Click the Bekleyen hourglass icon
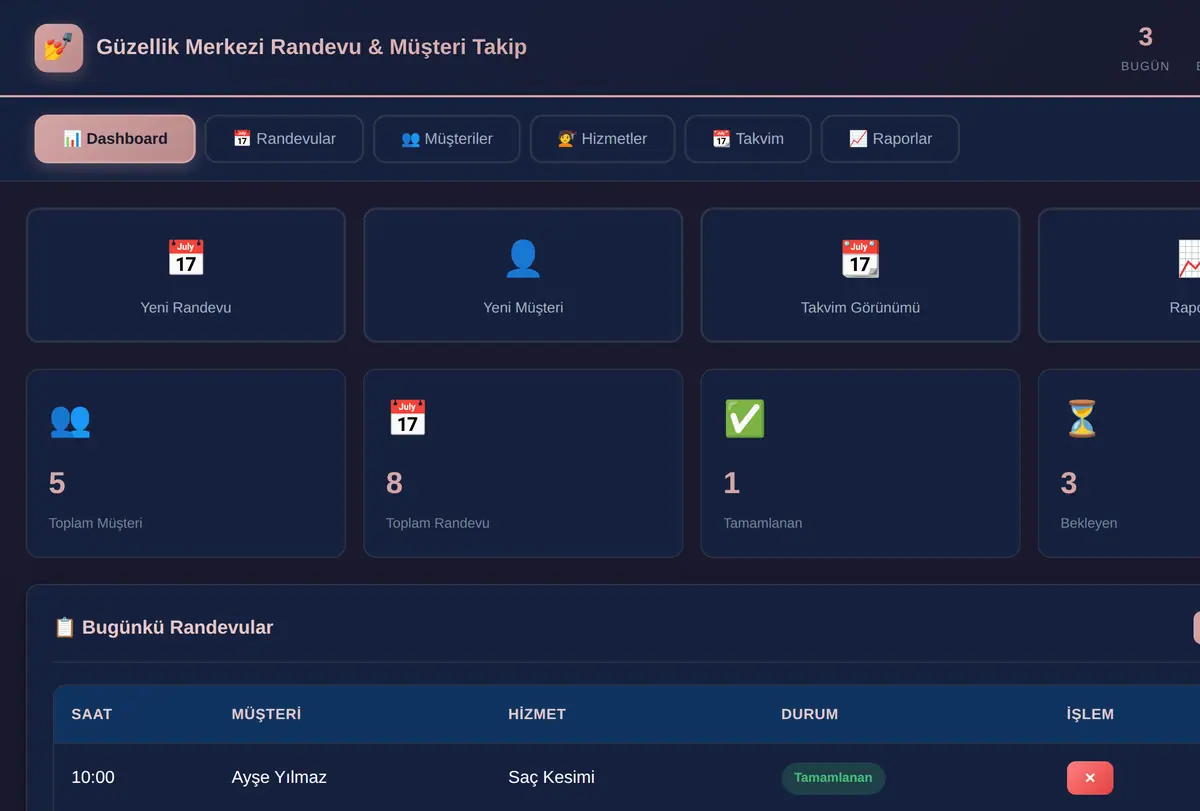 pyautogui.click(x=1081, y=419)
